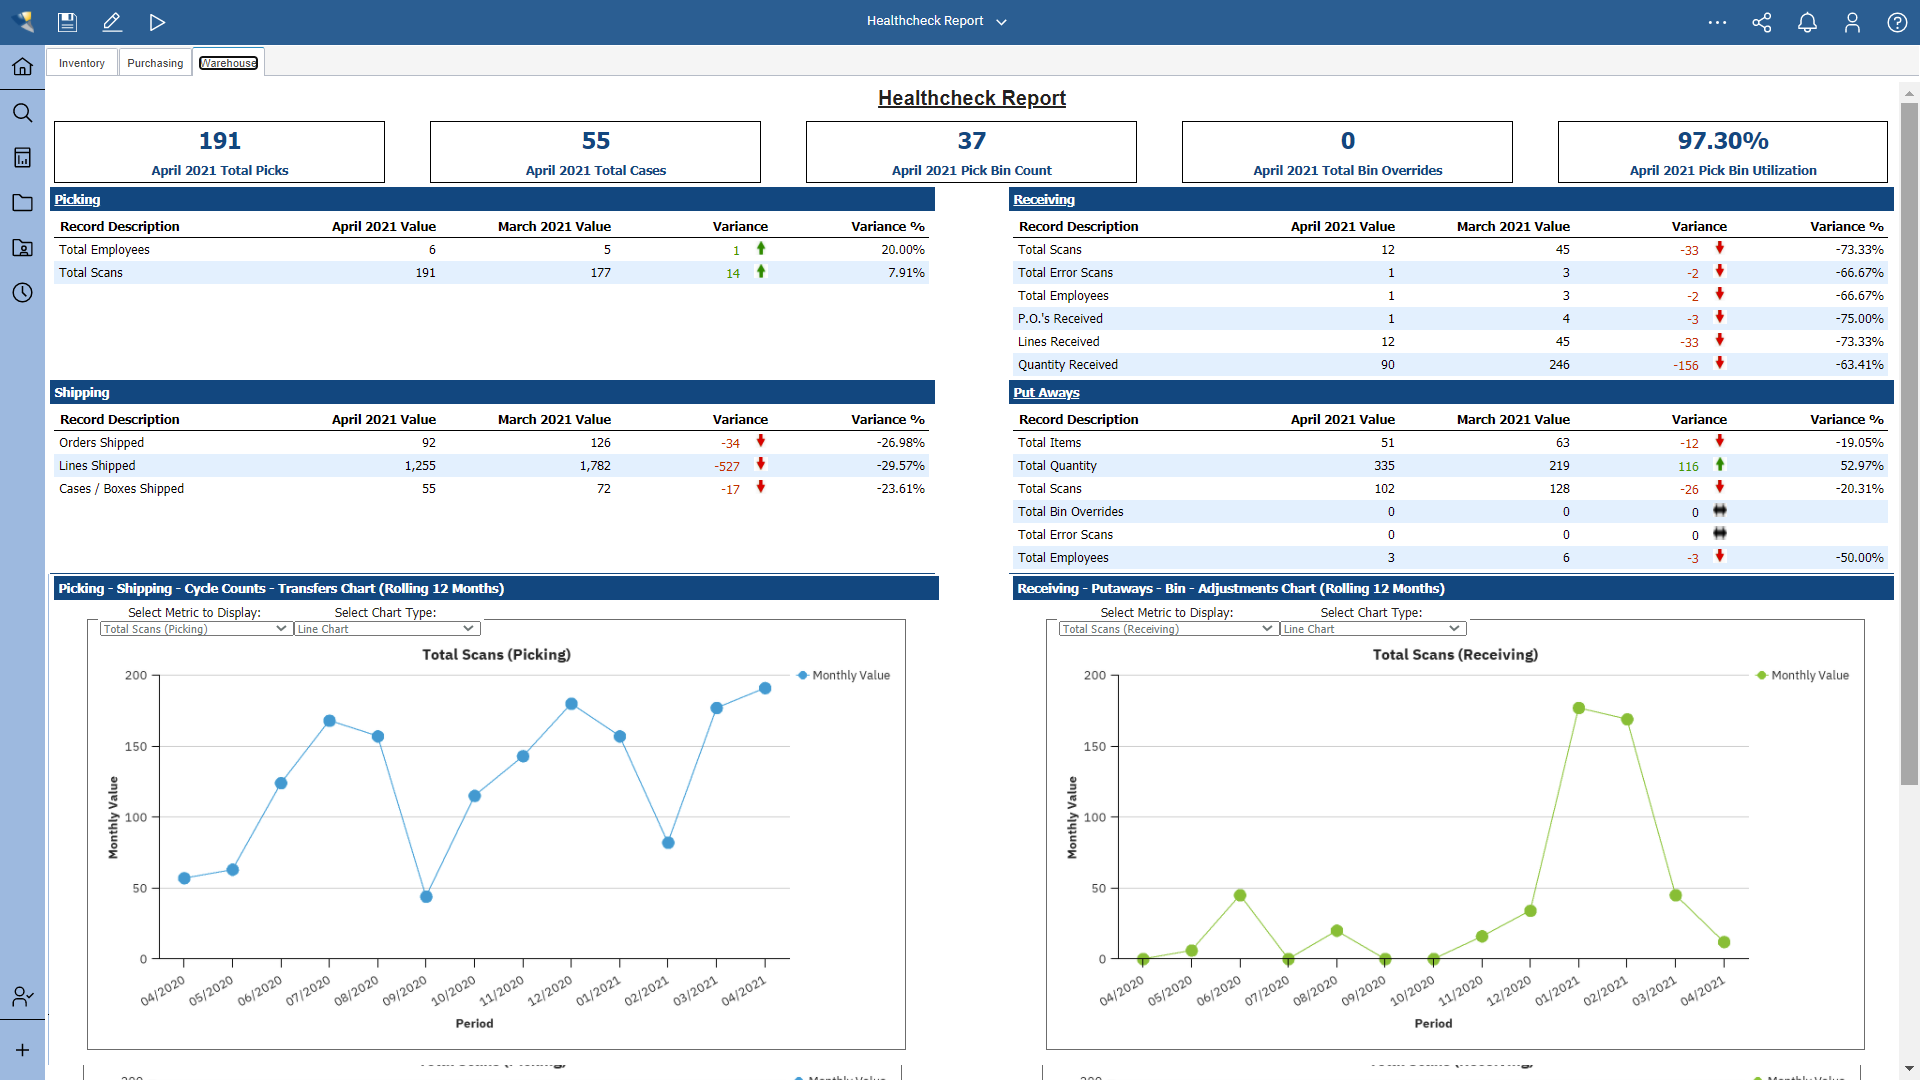1920x1080 pixels.
Task: Open the Share icon in header
Action: click(1762, 22)
